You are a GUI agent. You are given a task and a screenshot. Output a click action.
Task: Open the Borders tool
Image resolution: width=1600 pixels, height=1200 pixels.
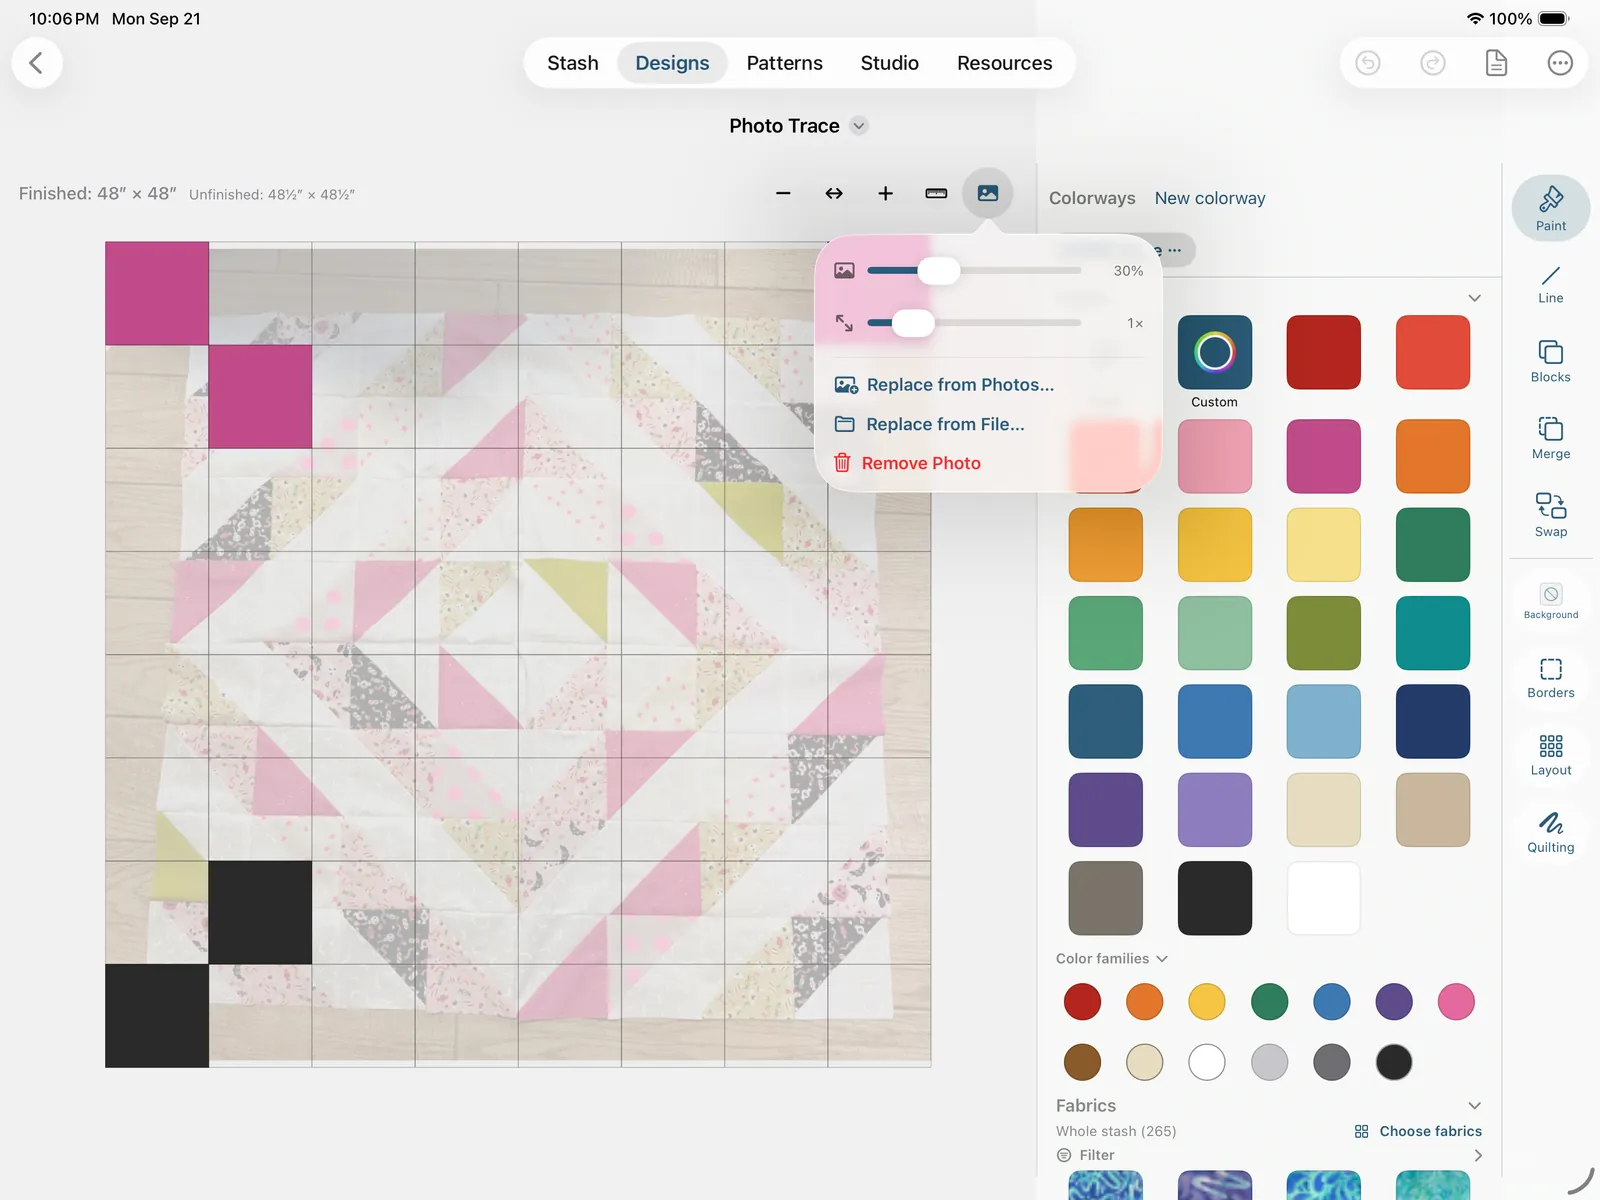pyautogui.click(x=1551, y=677)
